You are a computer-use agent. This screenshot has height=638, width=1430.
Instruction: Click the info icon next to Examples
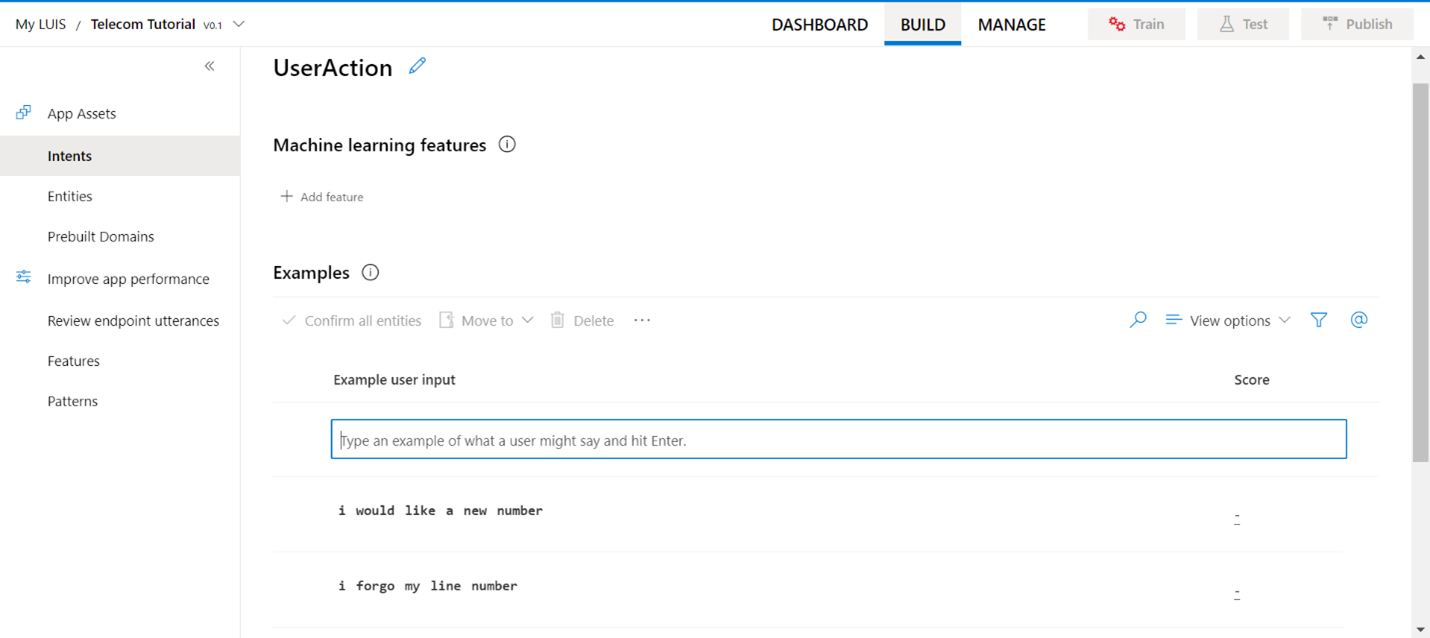(x=370, y=272)
